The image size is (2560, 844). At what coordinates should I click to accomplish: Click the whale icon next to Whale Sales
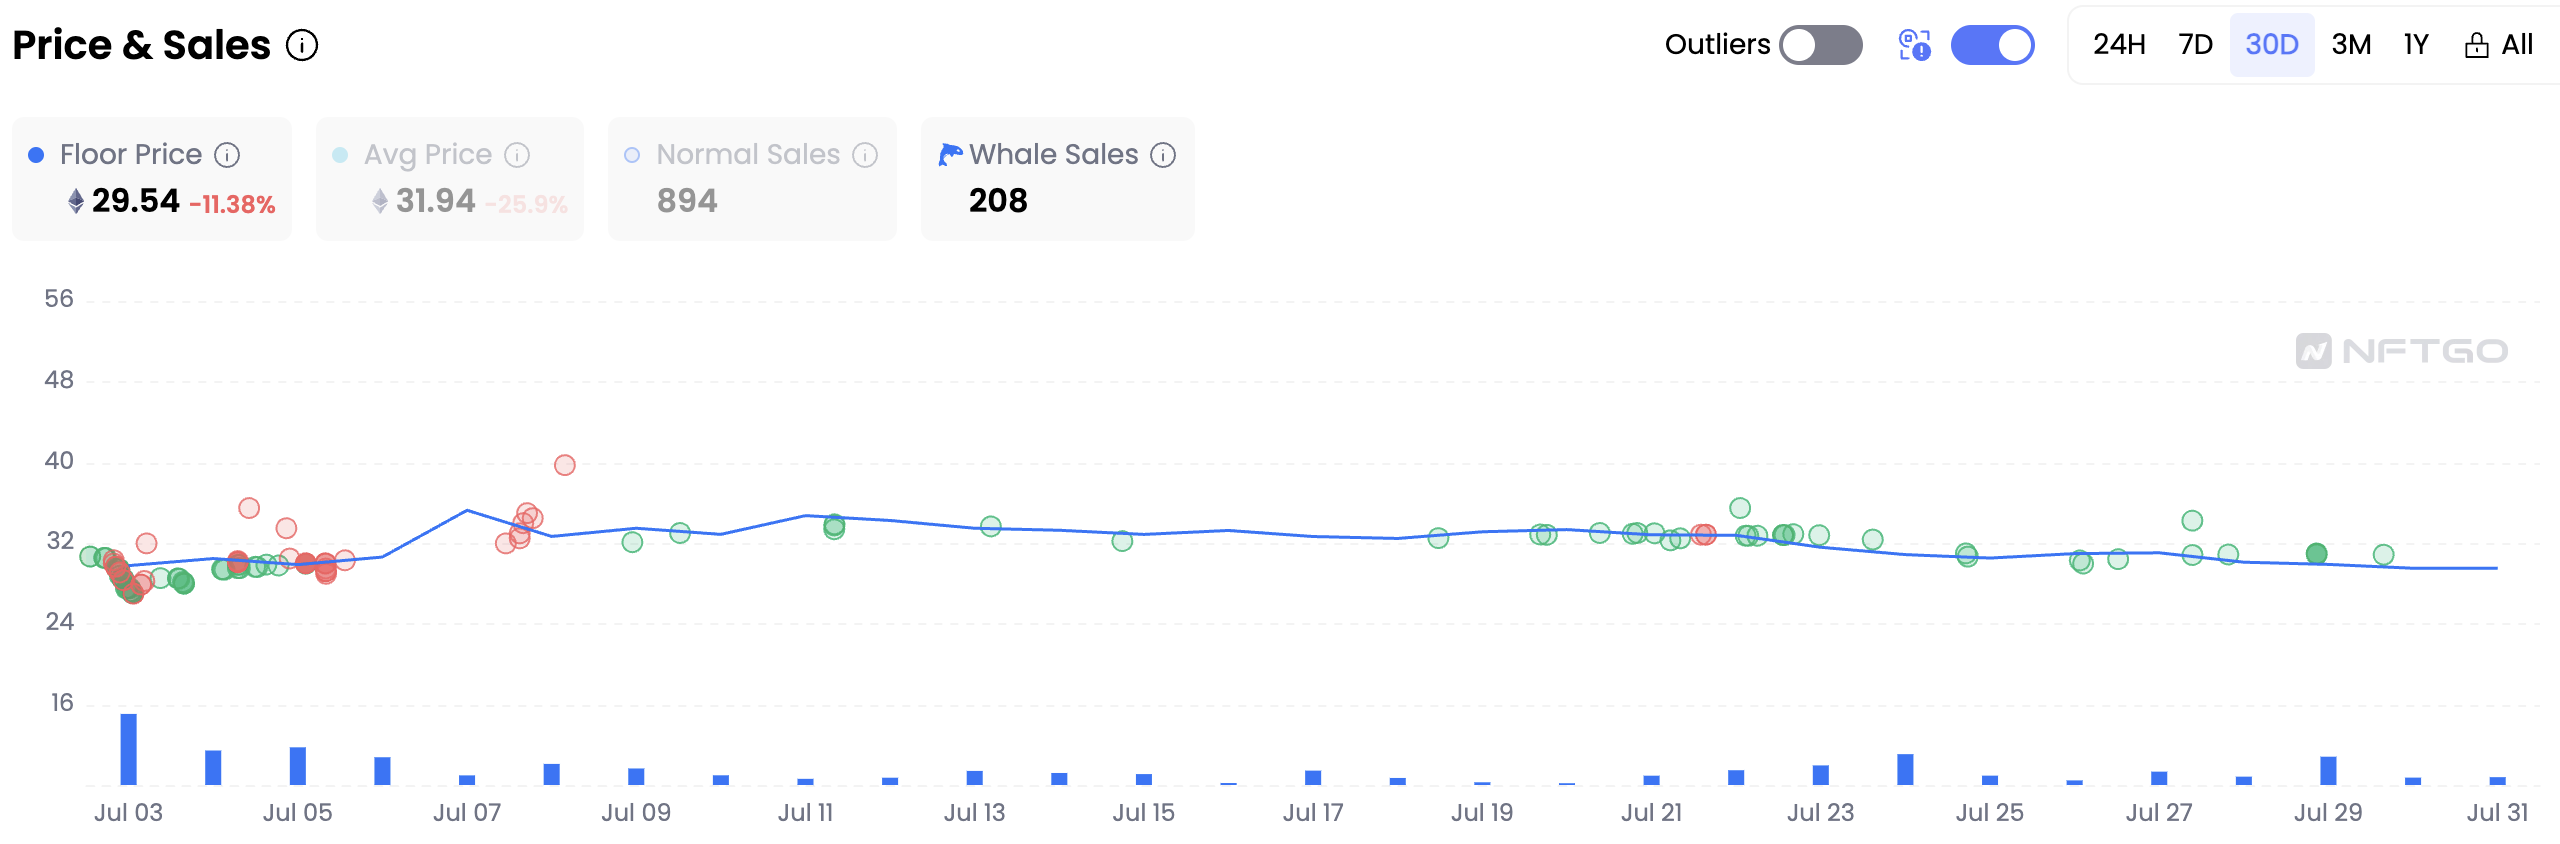(950, 154)
